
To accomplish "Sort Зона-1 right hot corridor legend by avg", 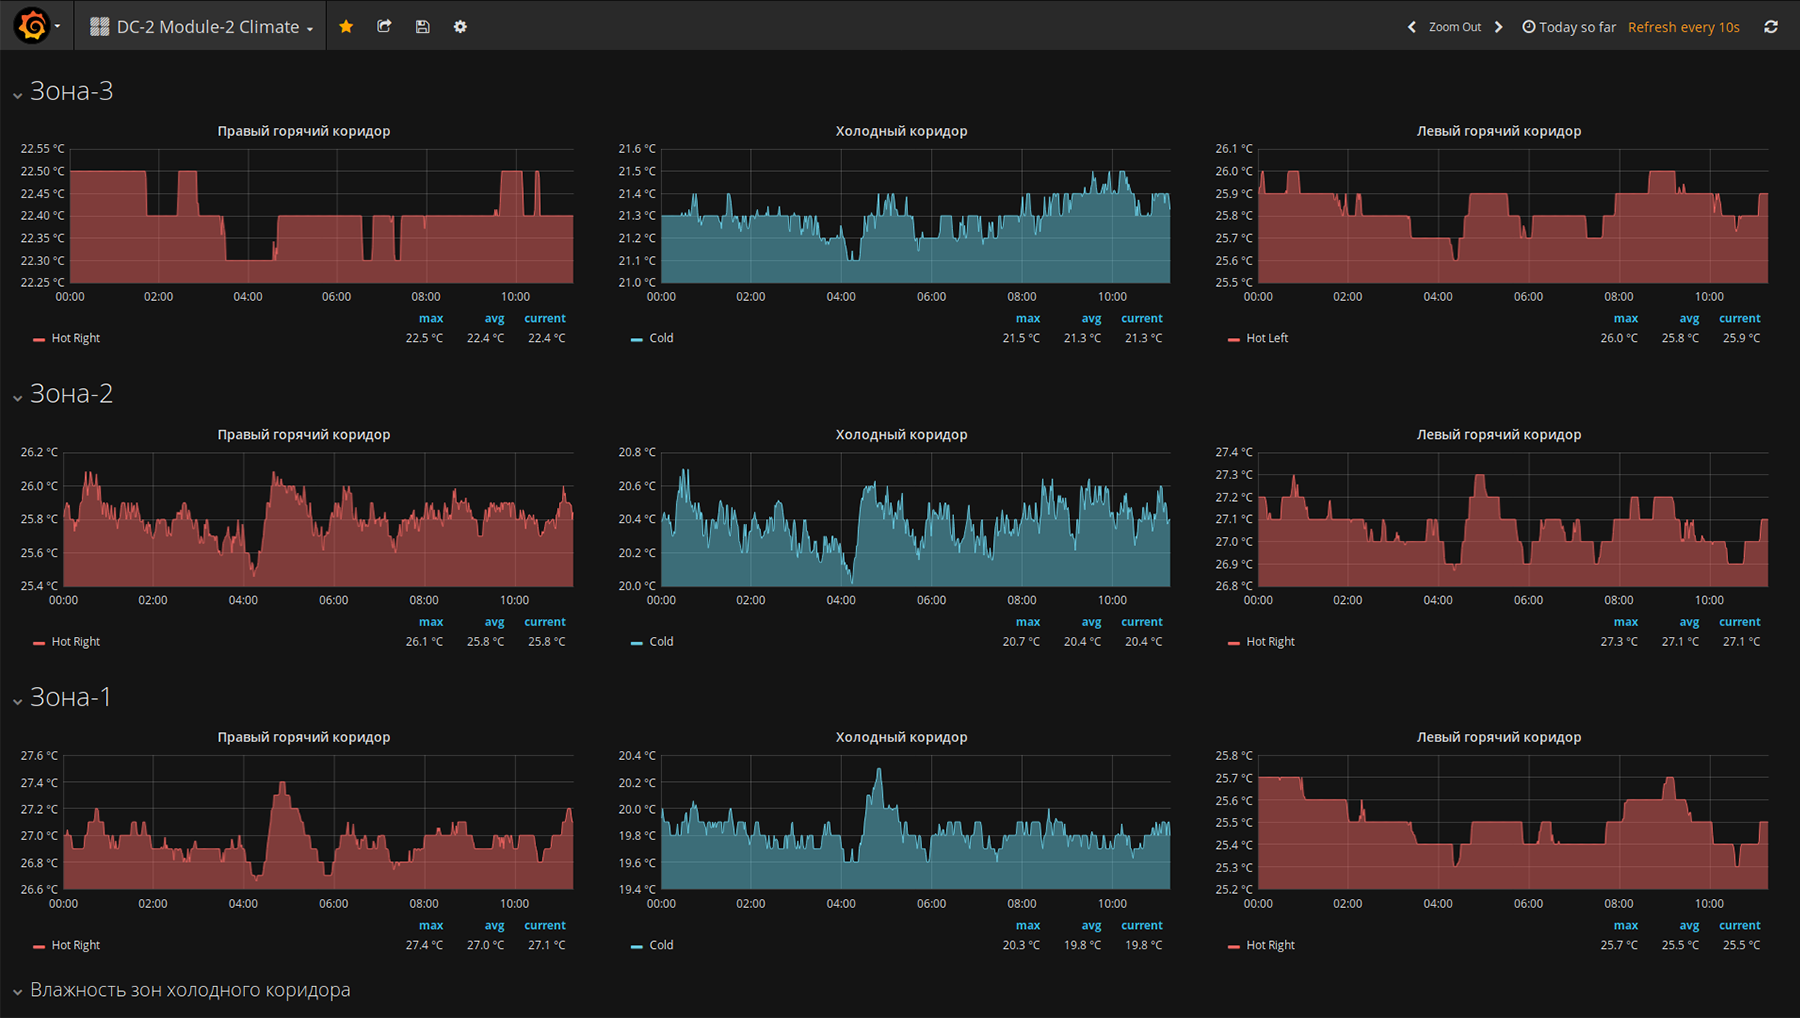I will 494,926.
